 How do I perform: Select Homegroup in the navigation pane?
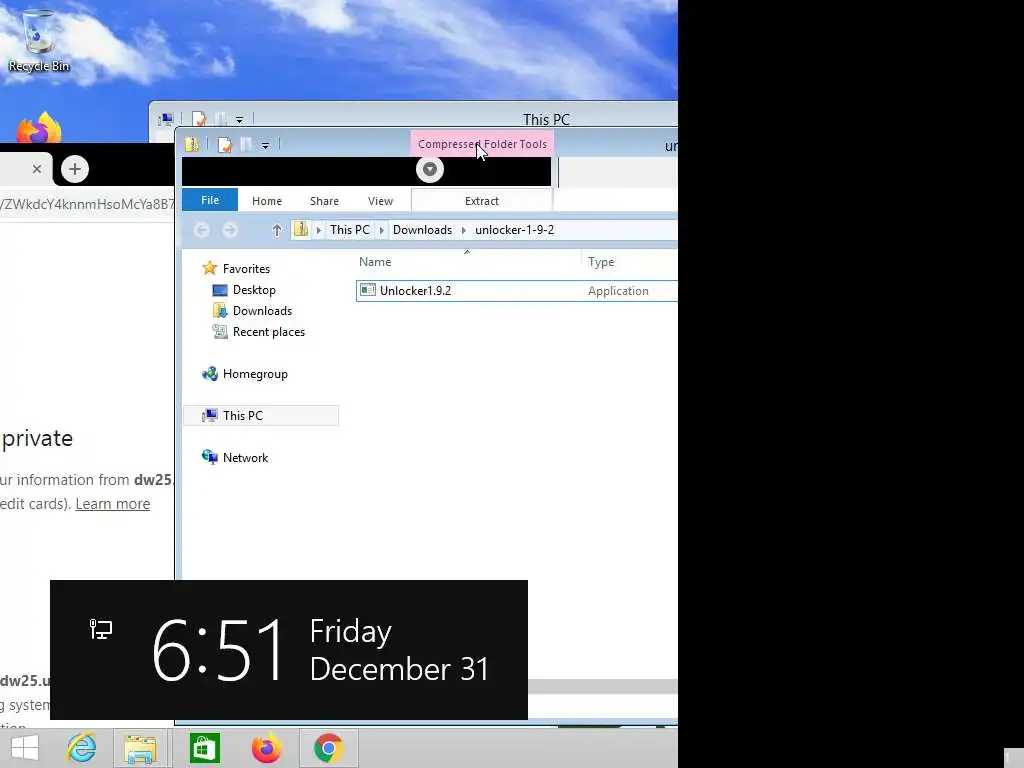coord(255,374)
